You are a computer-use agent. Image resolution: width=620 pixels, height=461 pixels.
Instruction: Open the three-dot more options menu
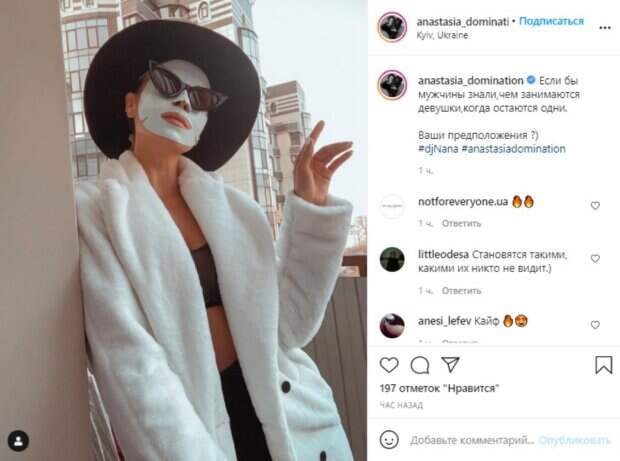605,28
